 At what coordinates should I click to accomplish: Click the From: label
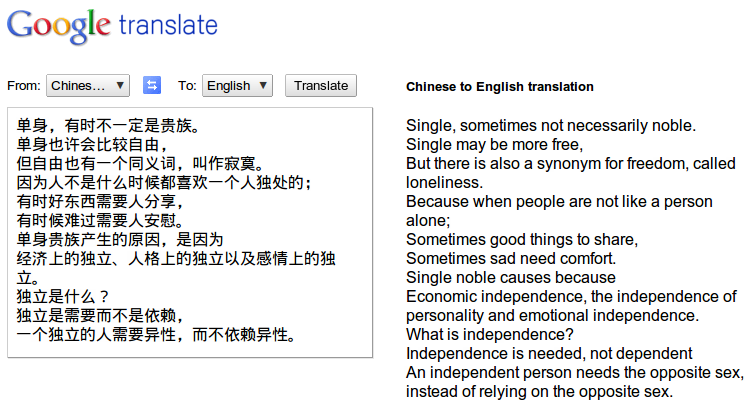24,86
